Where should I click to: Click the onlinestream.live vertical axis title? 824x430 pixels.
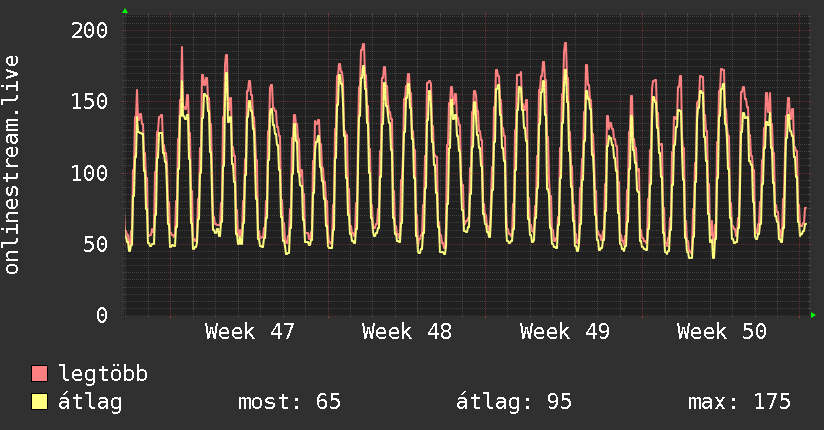coord(11,165)
